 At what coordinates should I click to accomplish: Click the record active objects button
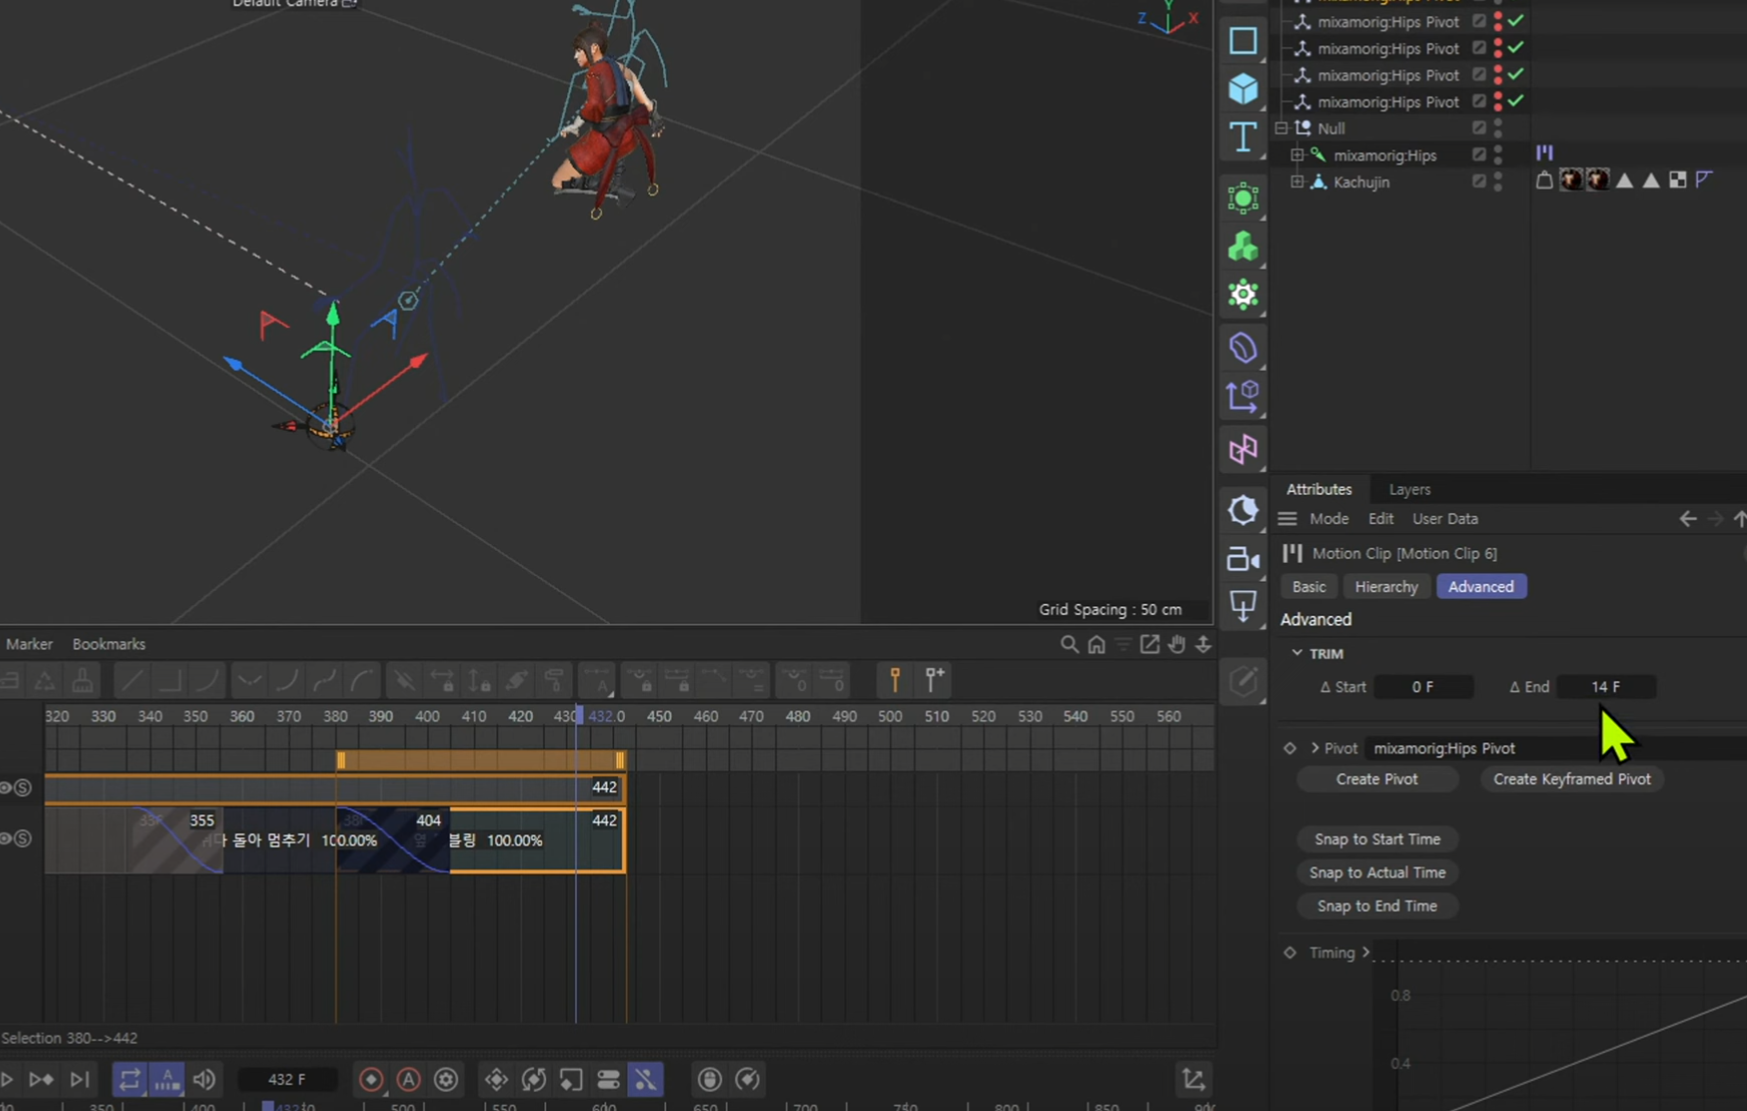tap(371, 1079)
